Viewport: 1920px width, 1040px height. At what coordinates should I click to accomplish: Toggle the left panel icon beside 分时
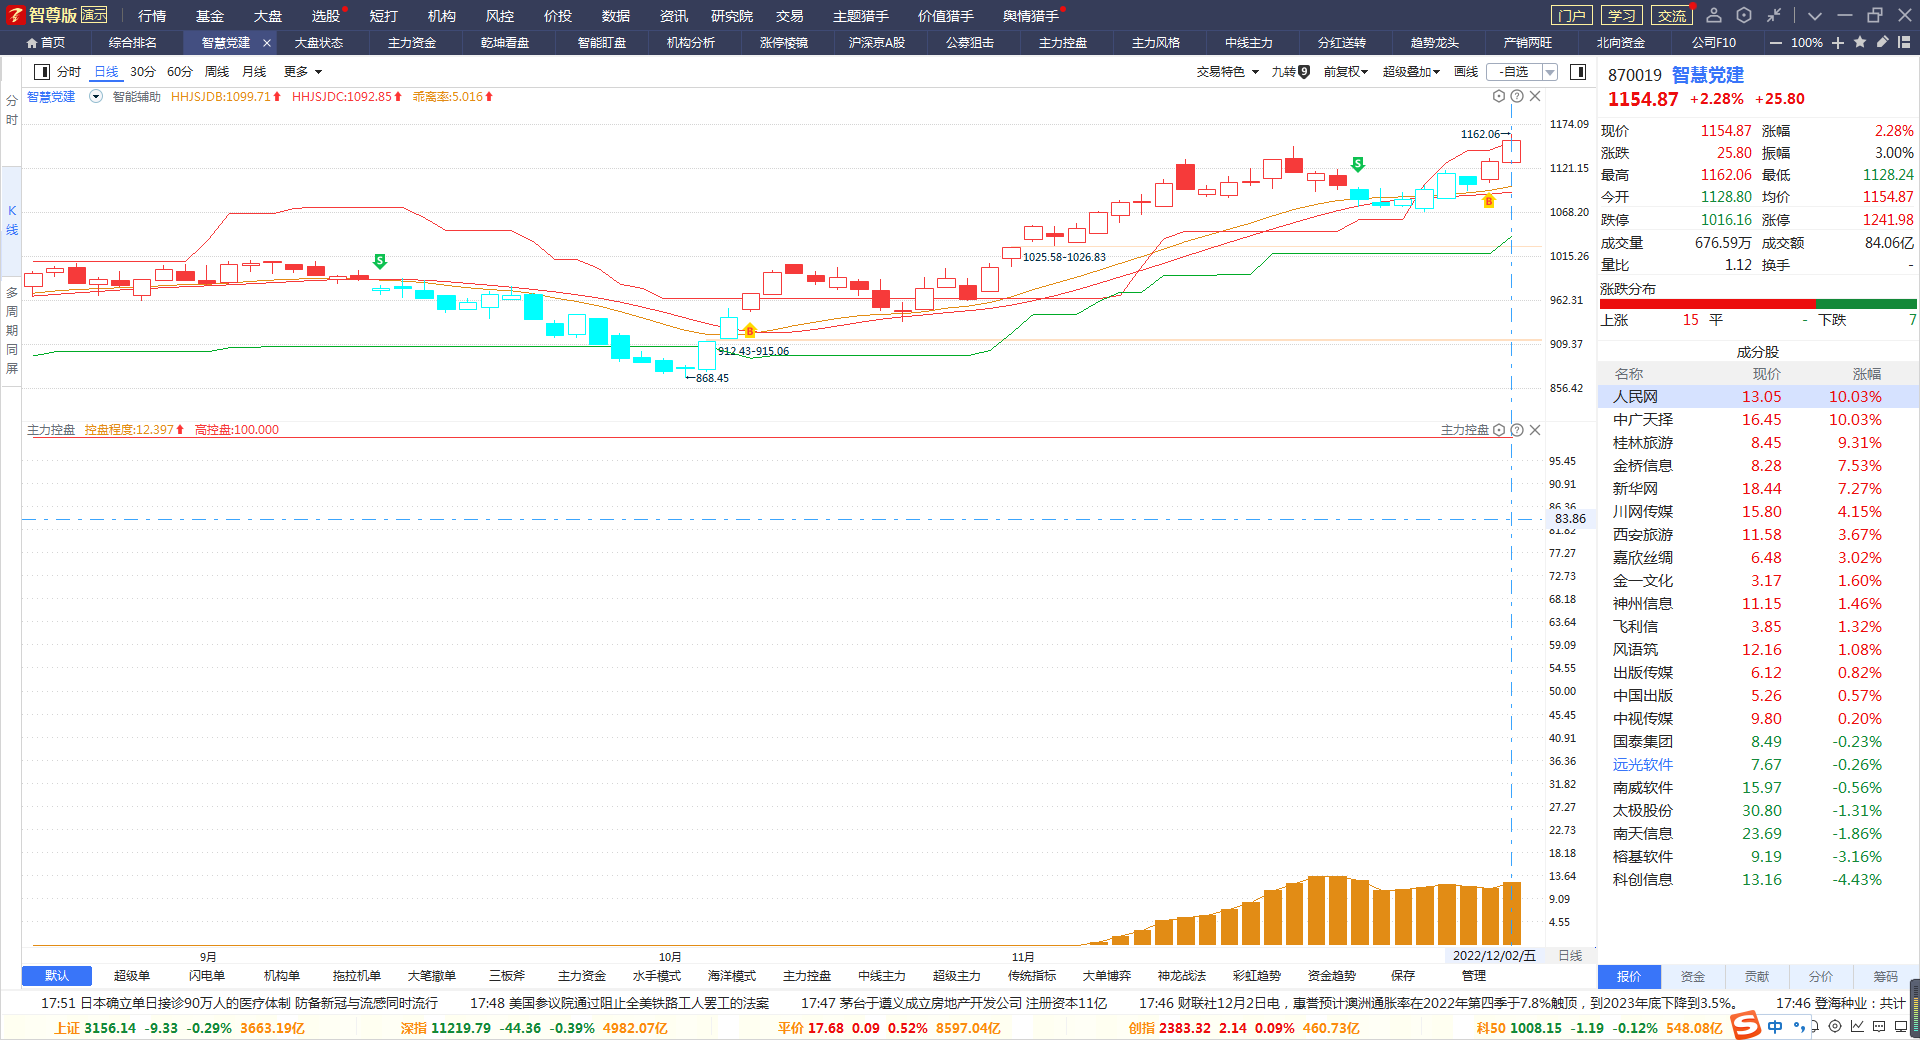click(x=42, y=72)
